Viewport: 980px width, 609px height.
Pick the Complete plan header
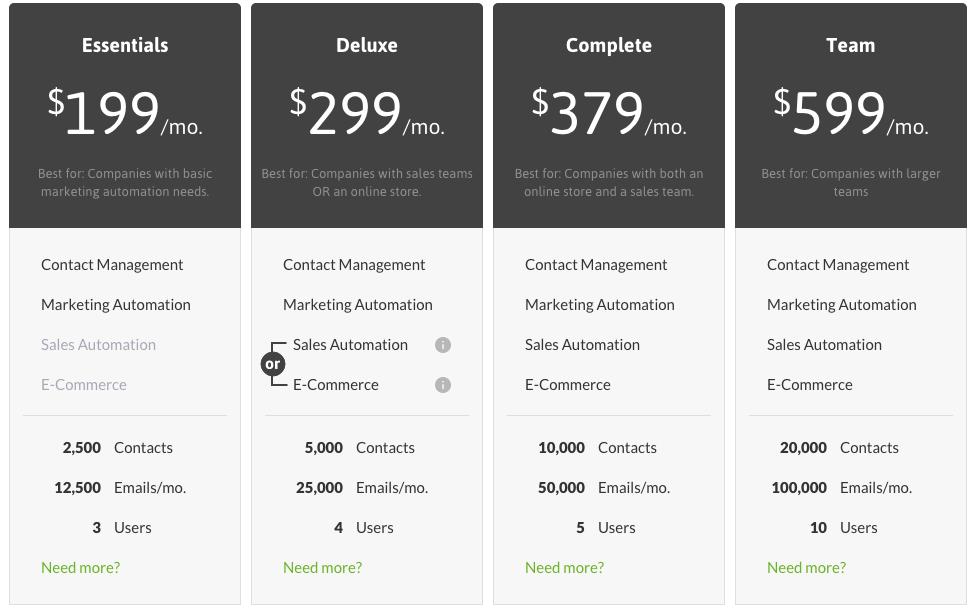coord(609,45)
